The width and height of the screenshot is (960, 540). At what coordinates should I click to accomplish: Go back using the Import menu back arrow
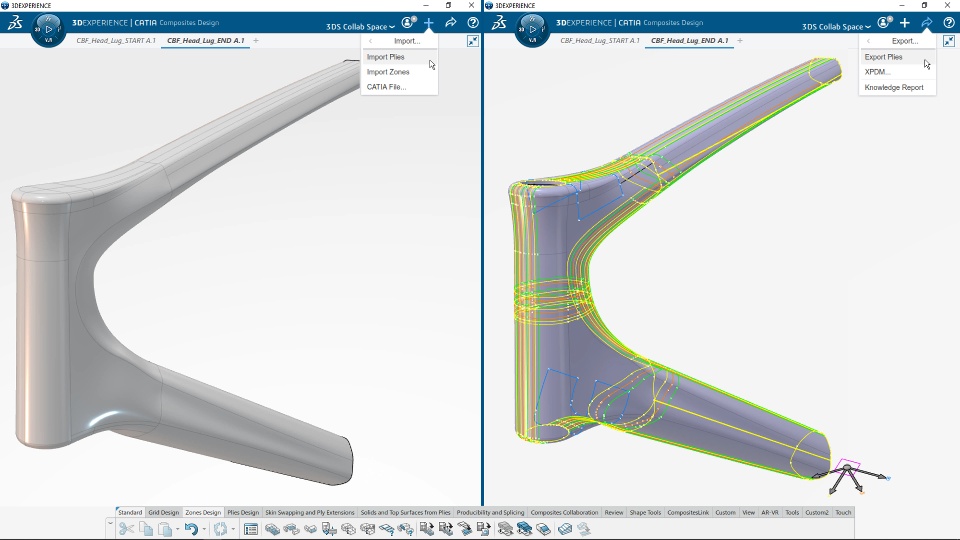[370, 41]
